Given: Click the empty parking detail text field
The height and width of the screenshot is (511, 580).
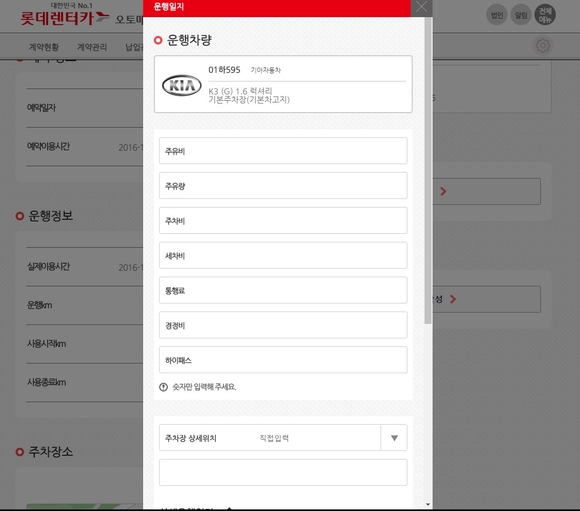Looking at the screenshot, I should (283, 473).
